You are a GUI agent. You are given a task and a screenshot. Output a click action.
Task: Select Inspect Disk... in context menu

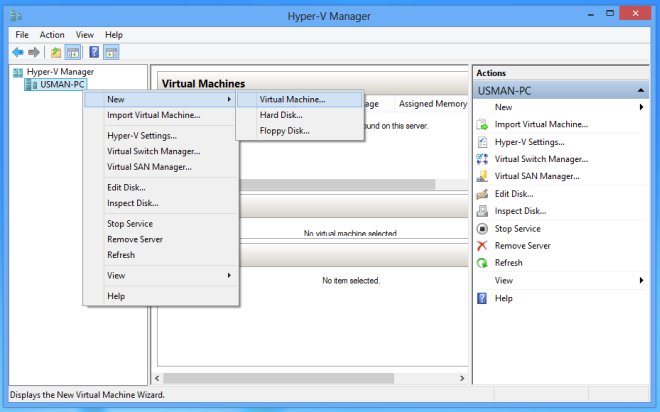coord(161,203)
